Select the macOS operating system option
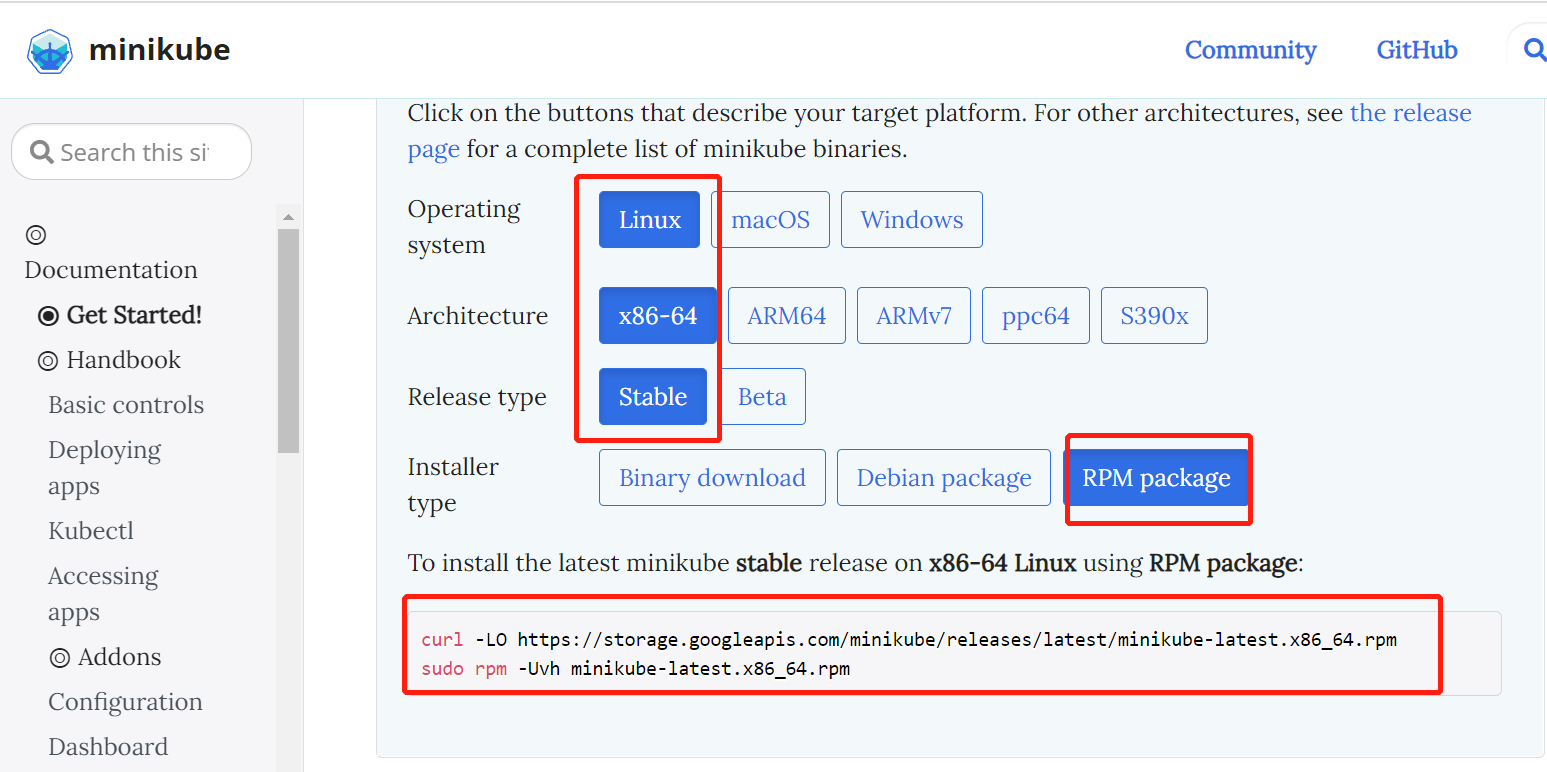Image resolution: width=1547 pixels, height=772 pixels. click(x=770, y=219)
